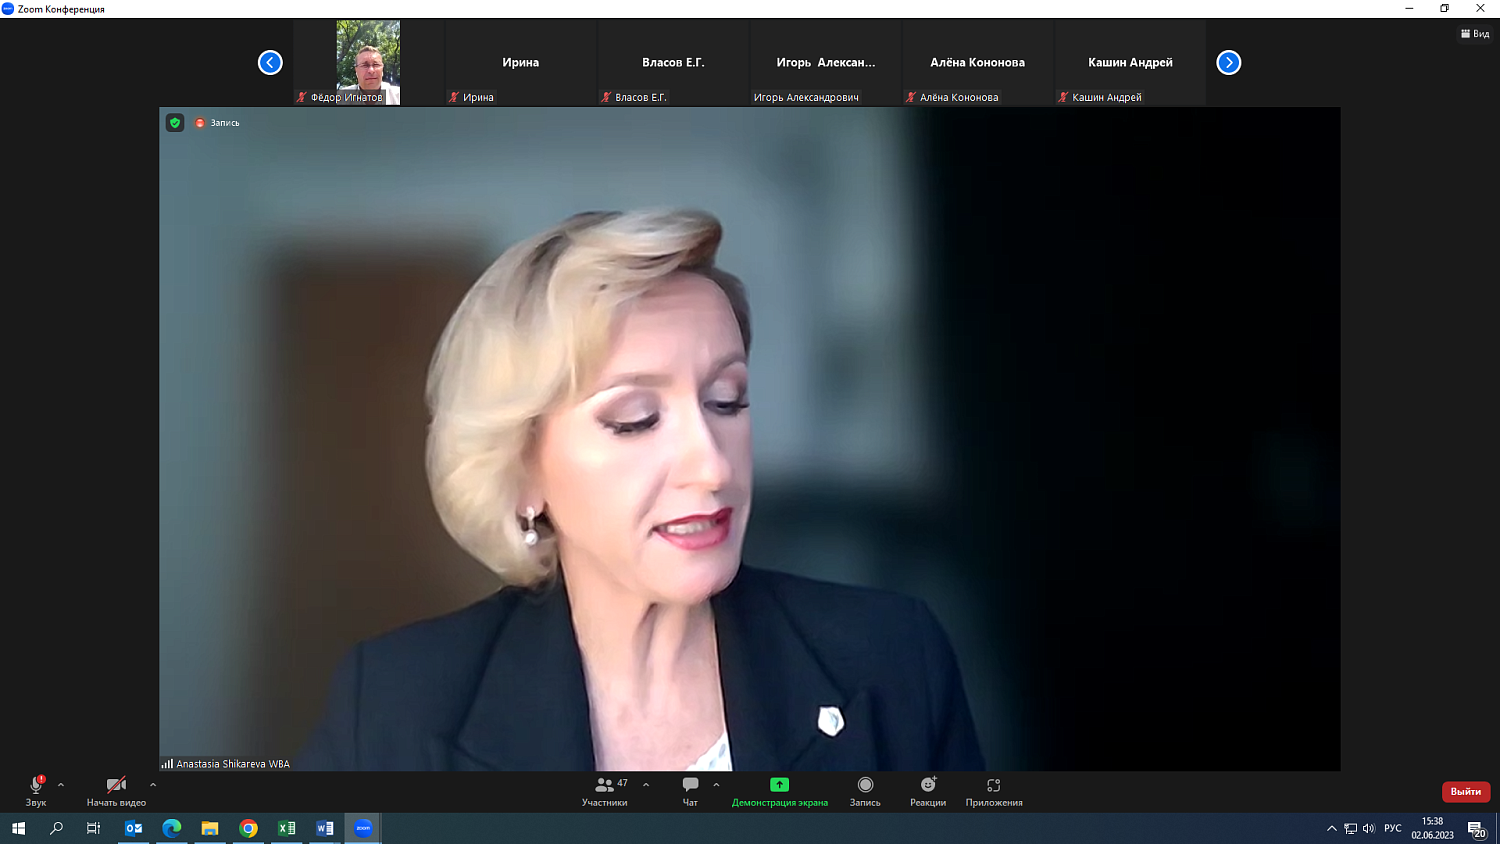
Task: Start screen sharing with Демонстрация экрана
Action: click(x=779, y=791)
